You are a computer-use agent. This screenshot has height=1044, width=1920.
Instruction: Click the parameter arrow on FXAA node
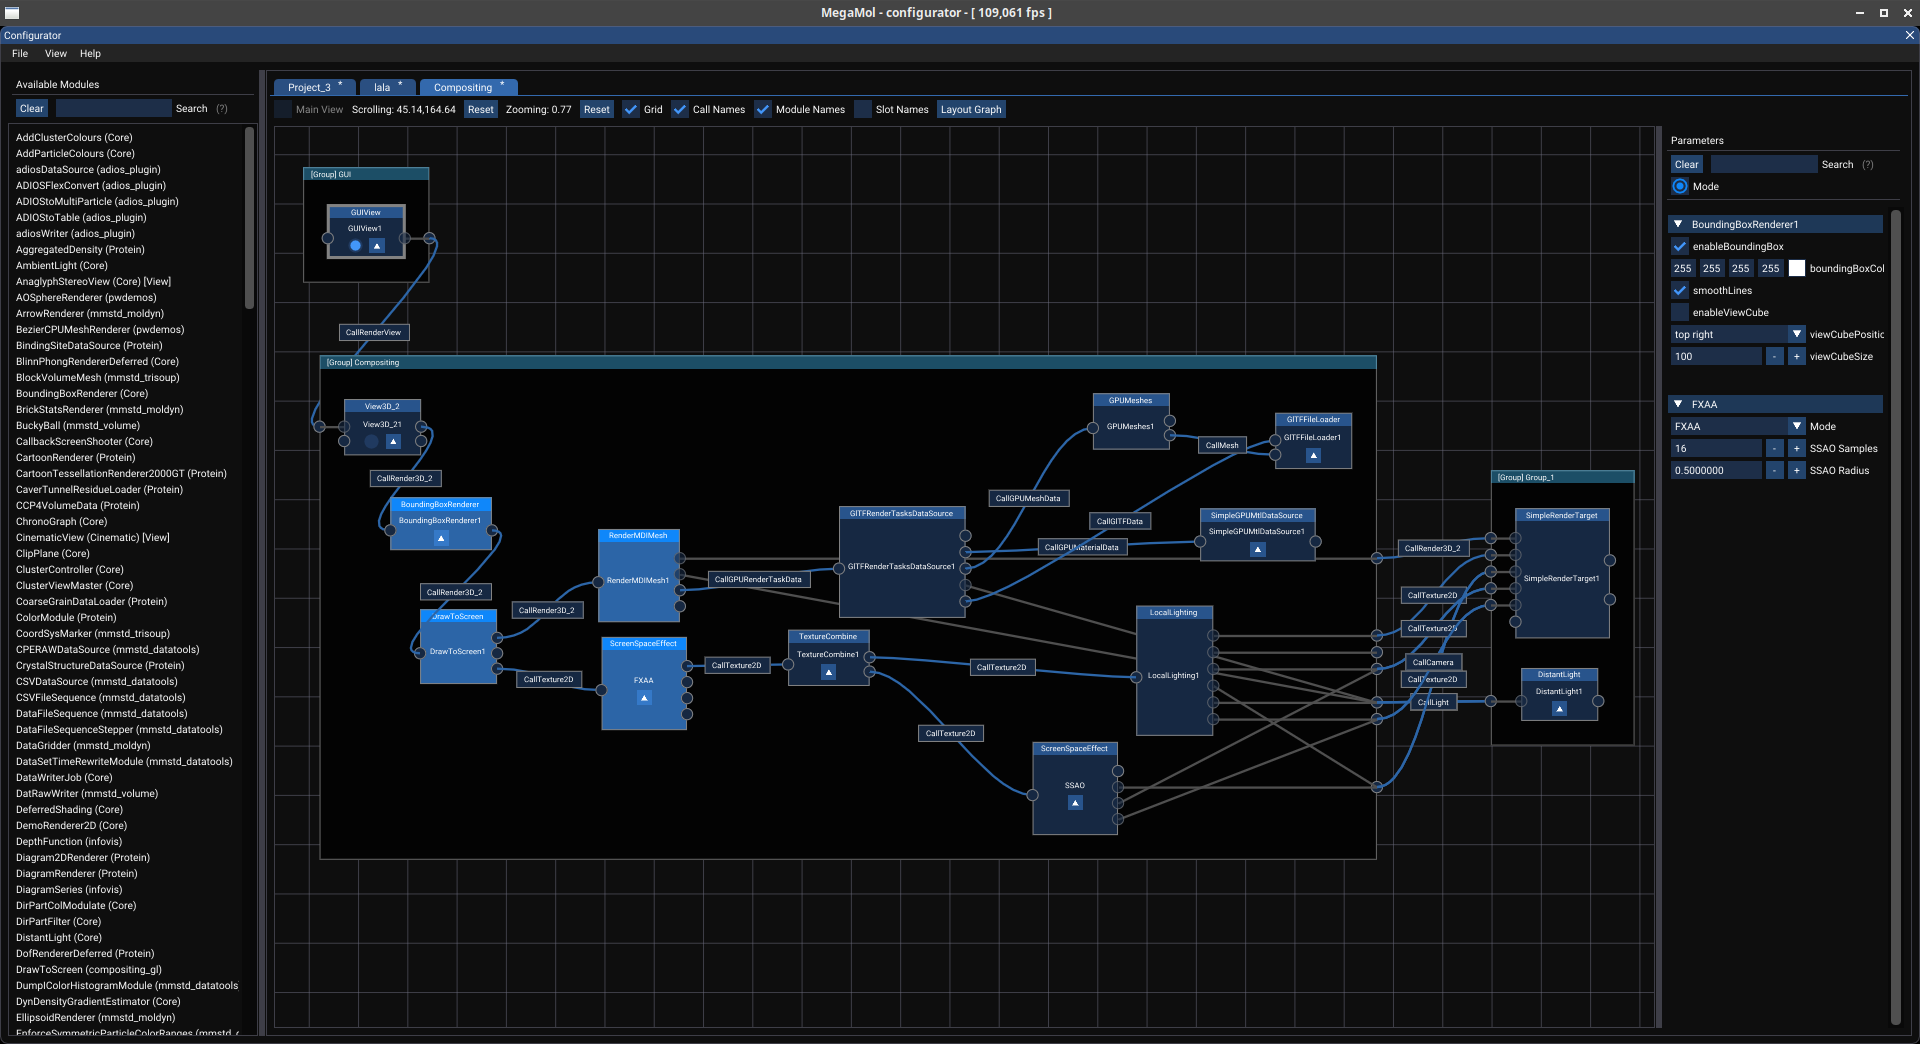(x=644, y=698)
